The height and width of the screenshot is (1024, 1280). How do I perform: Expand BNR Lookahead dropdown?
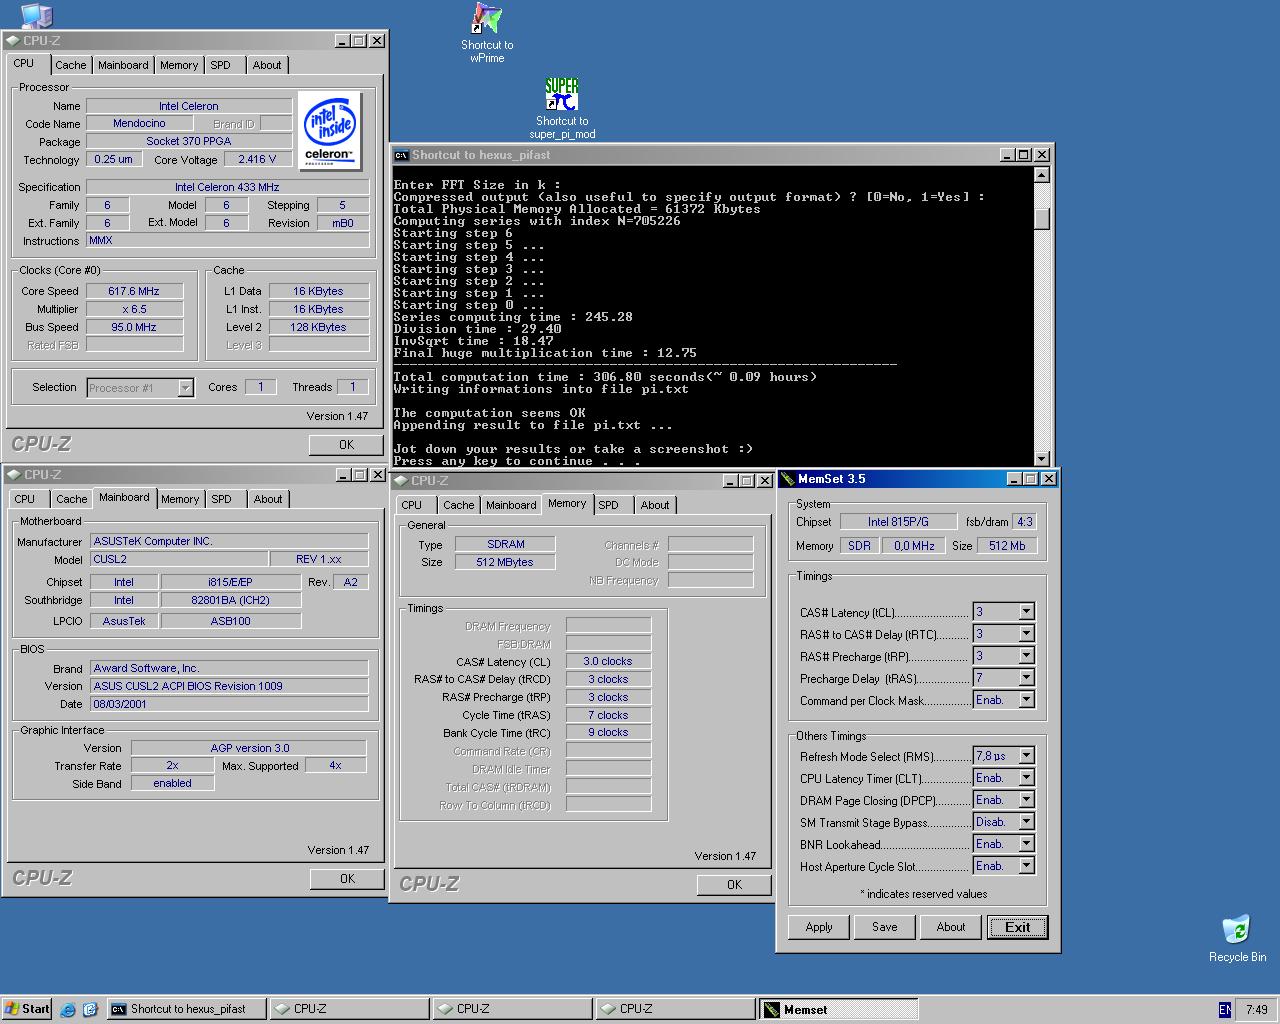tap(1026, 844)
